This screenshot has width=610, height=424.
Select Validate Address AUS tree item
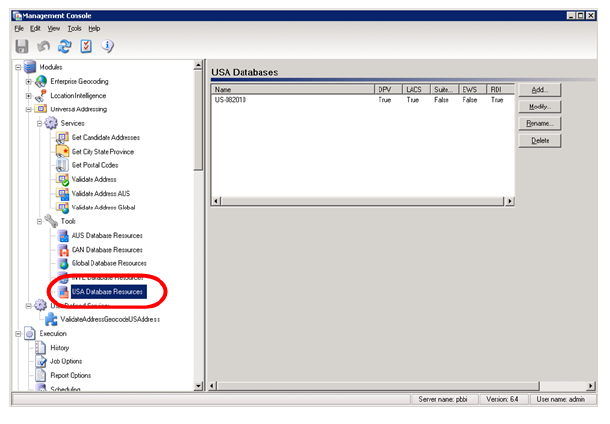(x=101, y=194)
